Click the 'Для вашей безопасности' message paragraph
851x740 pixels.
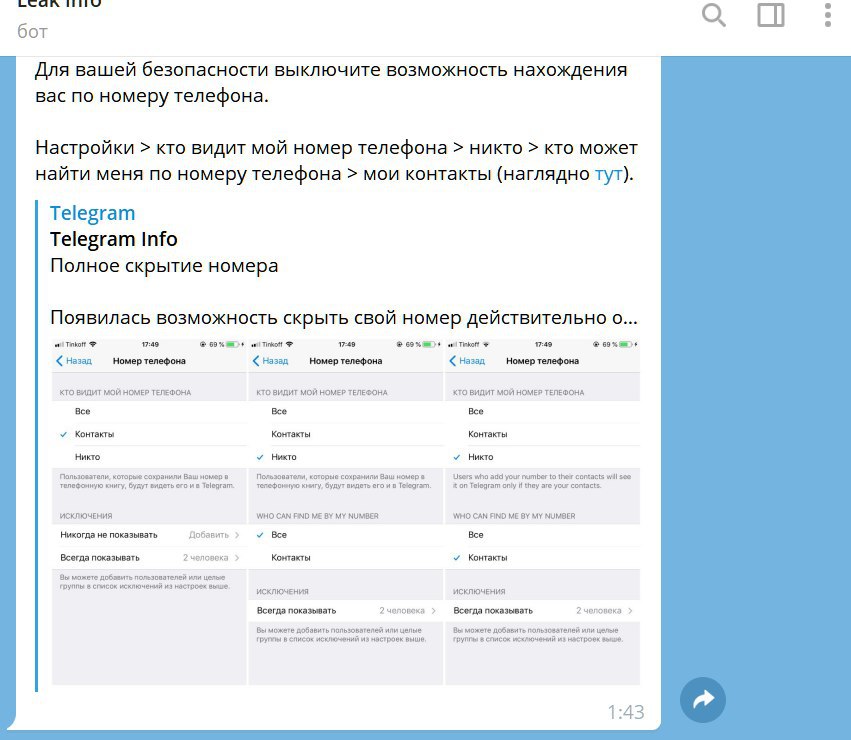[x=331, y=83]
